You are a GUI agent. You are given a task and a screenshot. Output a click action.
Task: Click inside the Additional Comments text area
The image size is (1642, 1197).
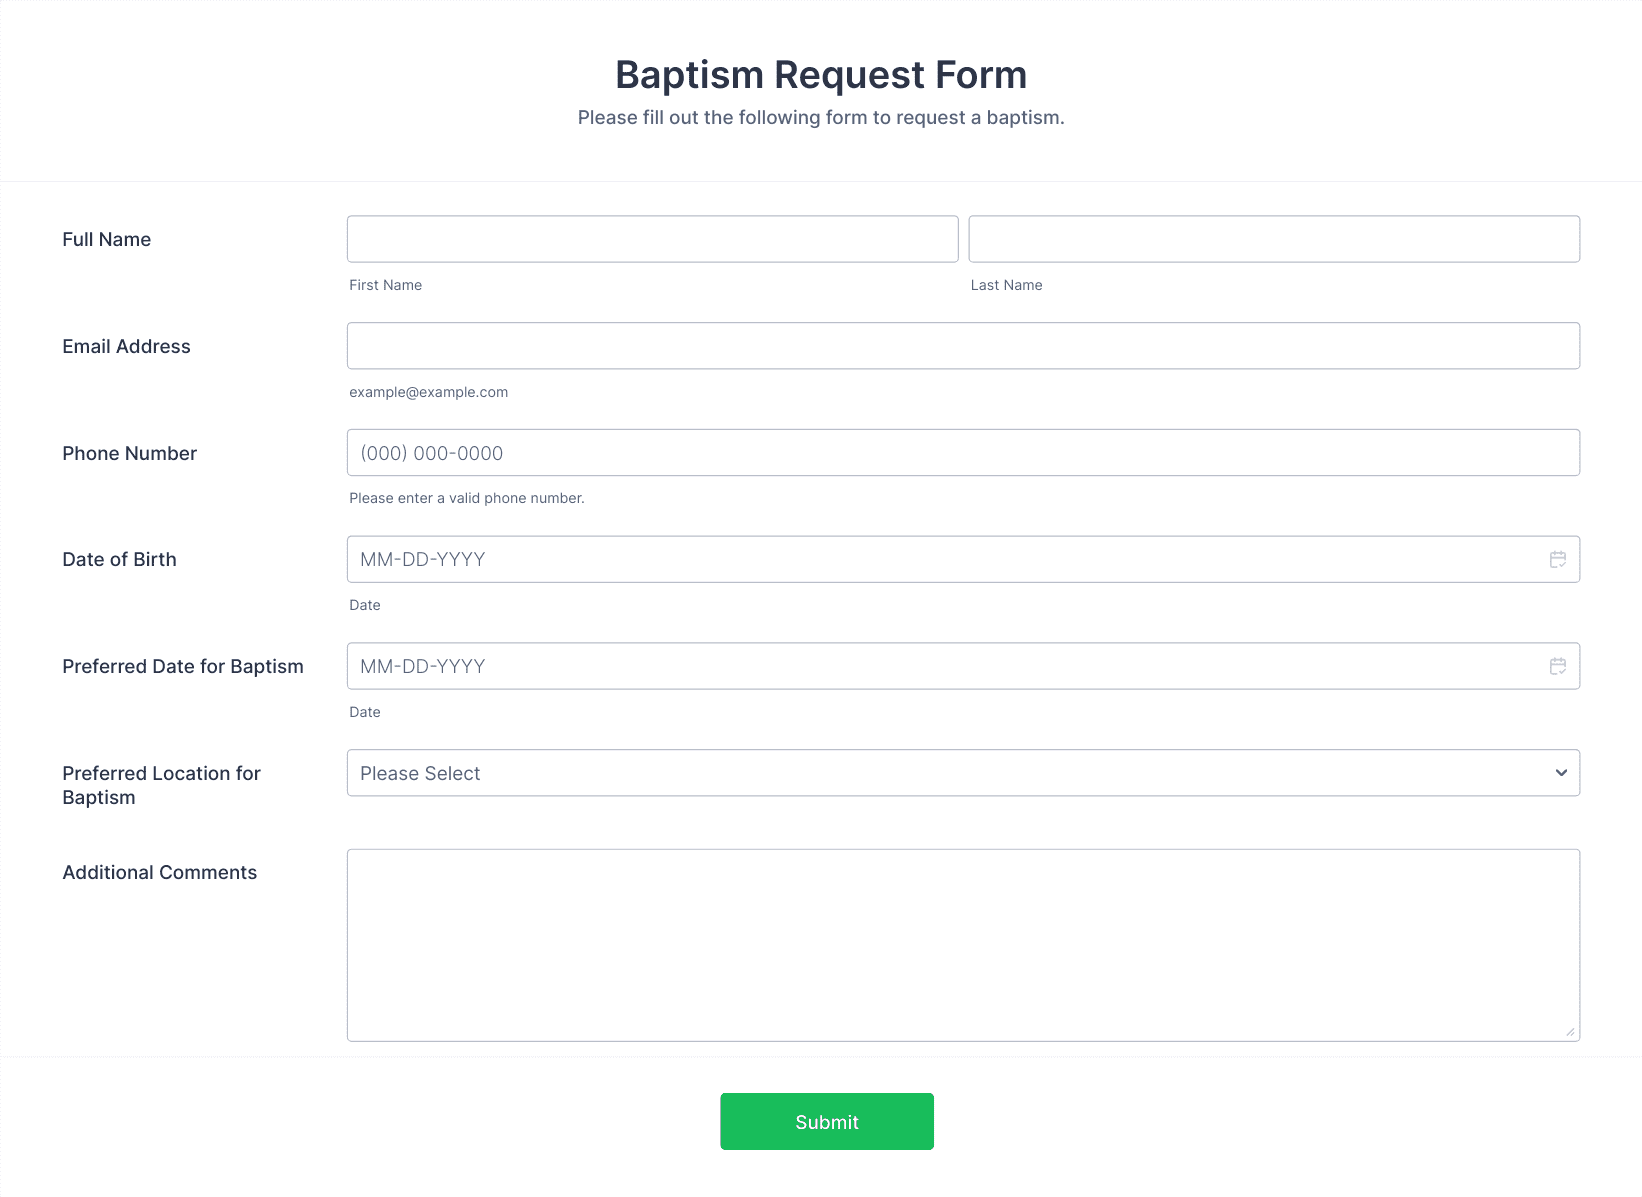point(963,945)
